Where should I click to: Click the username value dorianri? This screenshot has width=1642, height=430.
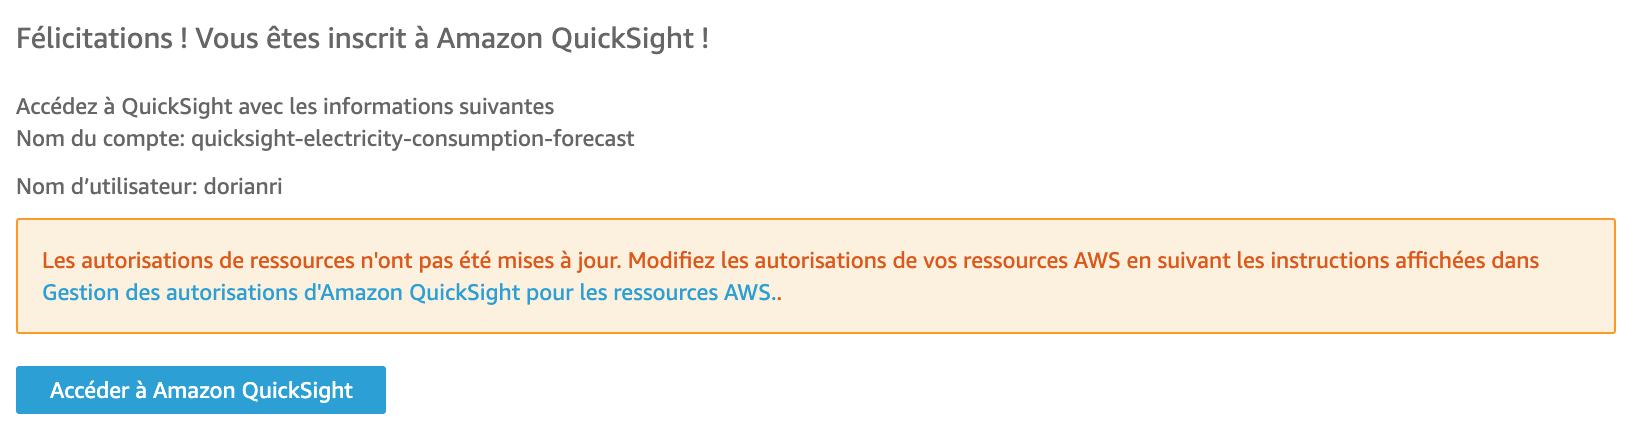[243, 186]
